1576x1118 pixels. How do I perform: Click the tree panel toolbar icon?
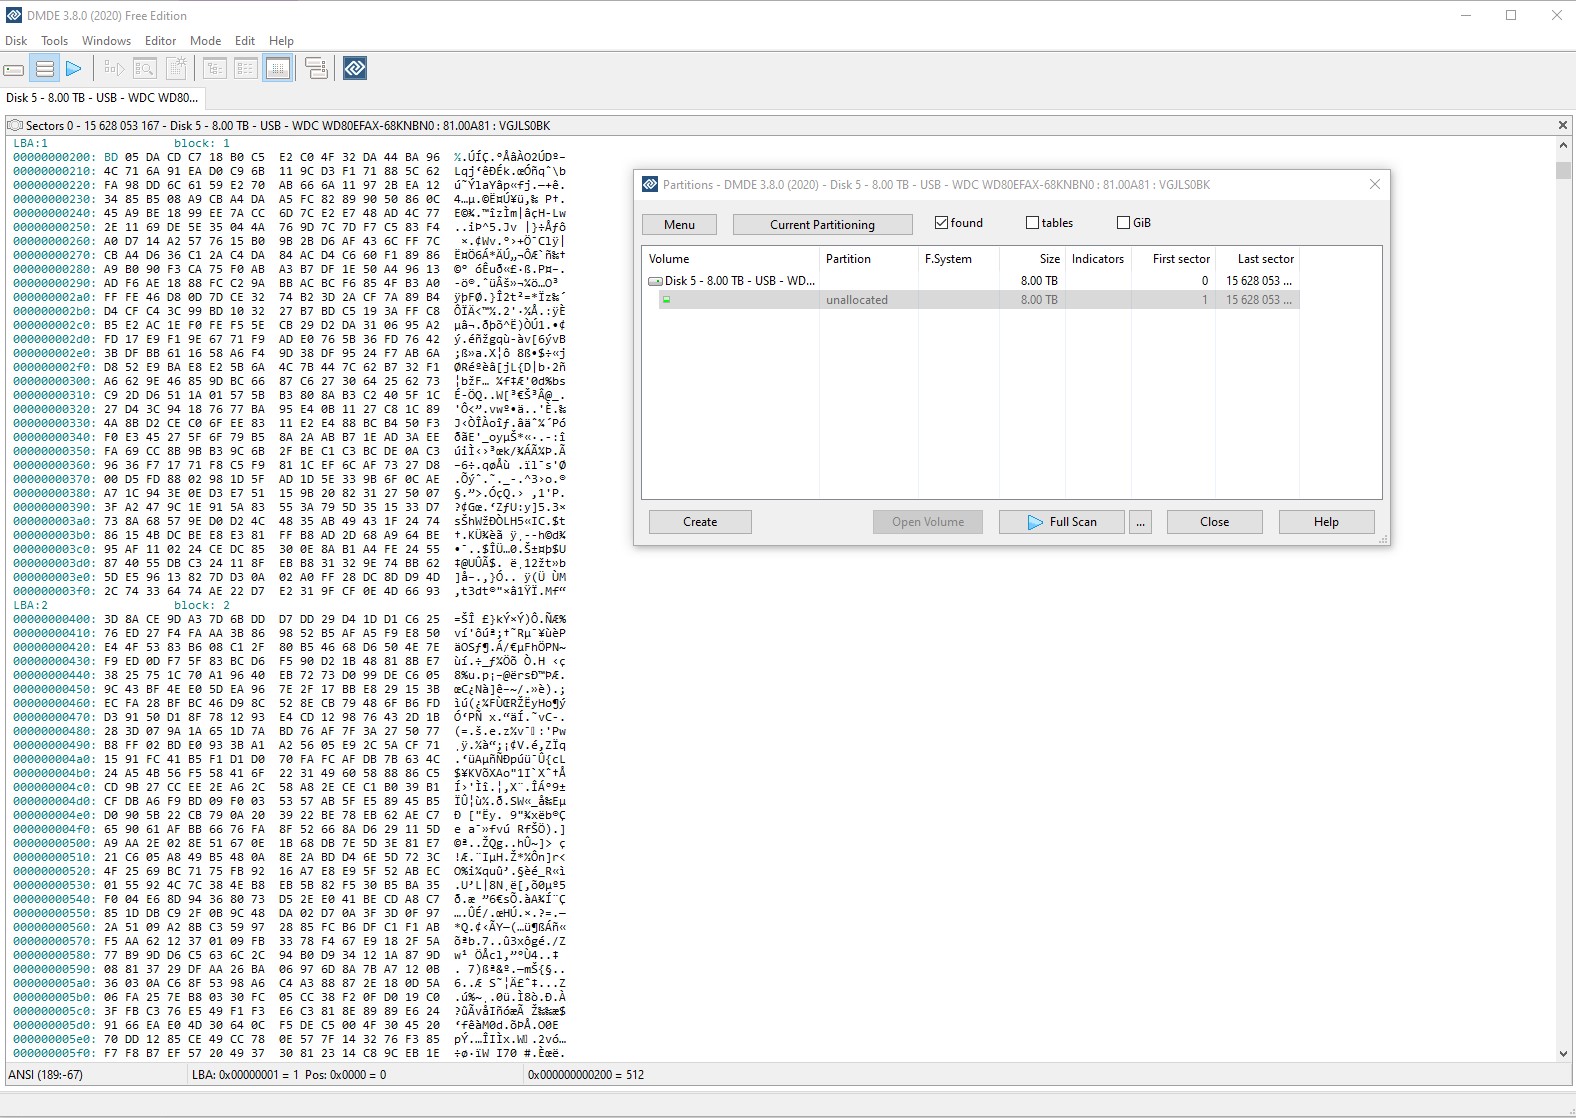(215, 69)
